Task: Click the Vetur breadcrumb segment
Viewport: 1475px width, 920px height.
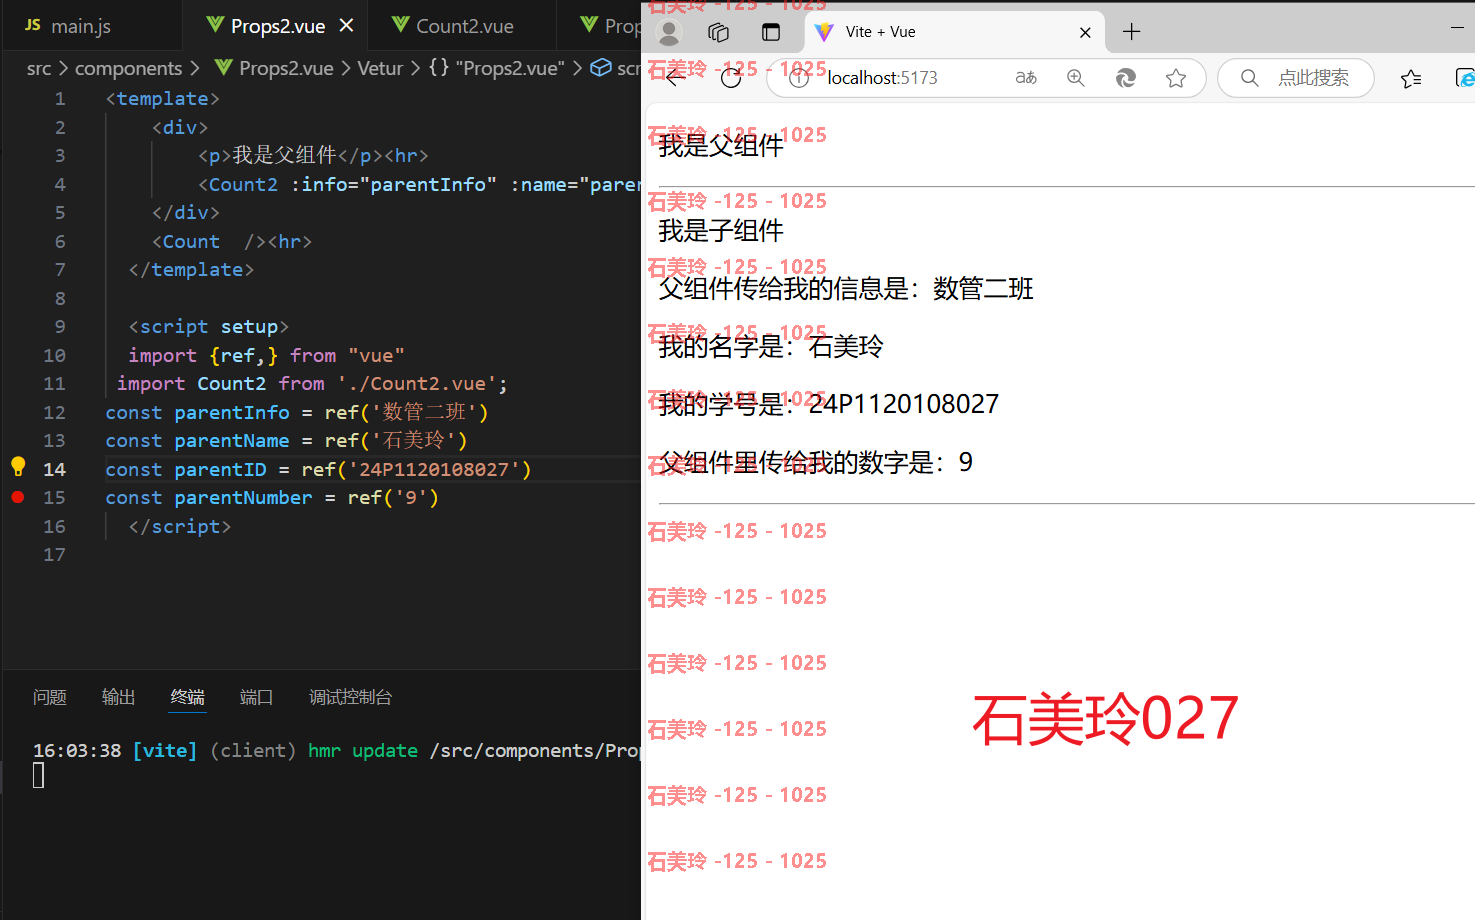Action: click(x=380, y=68)
